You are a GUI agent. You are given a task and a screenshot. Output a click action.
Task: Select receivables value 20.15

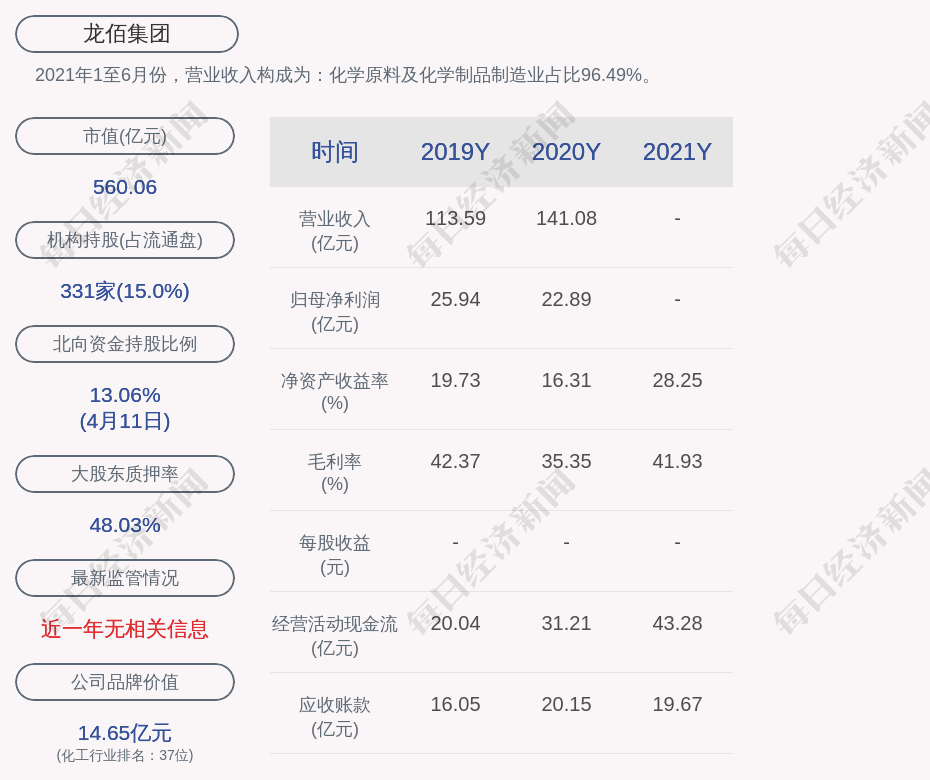pyautogui.click(x=566, y=704)
